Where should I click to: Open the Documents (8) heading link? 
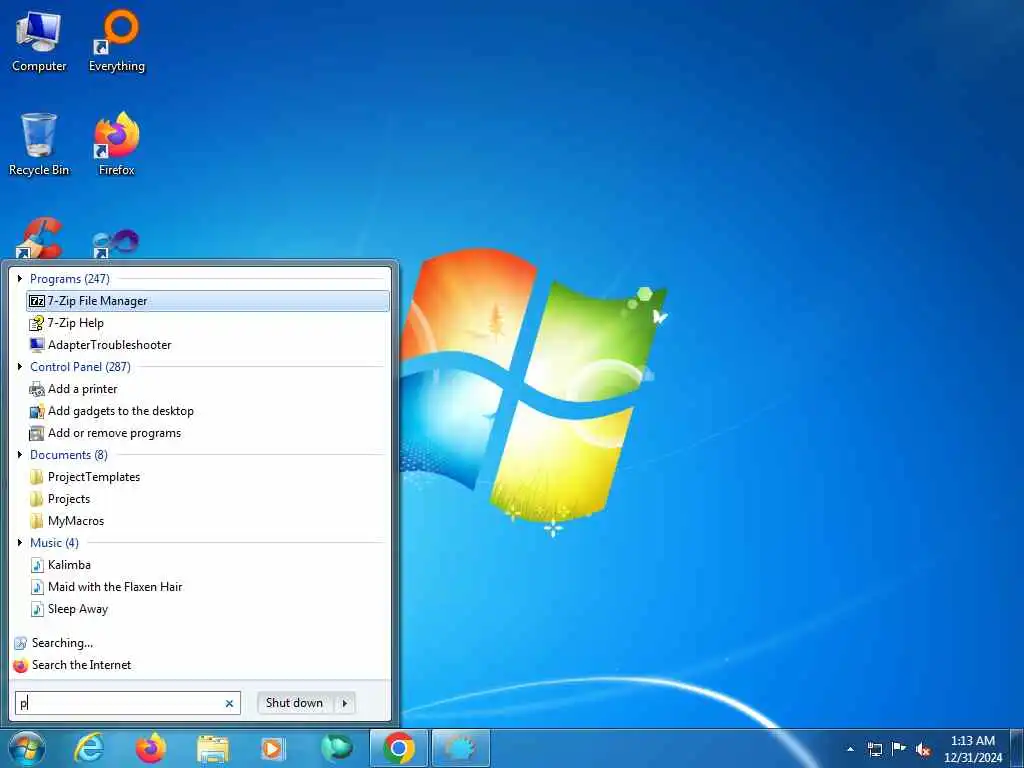coord(69,455)
